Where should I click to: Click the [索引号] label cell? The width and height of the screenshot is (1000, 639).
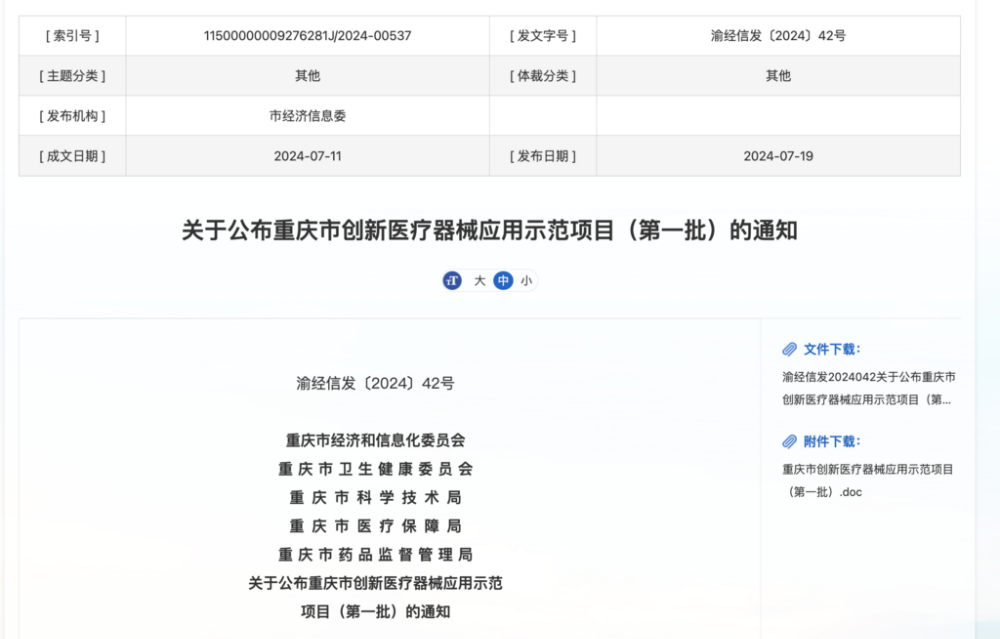(73, 36)
